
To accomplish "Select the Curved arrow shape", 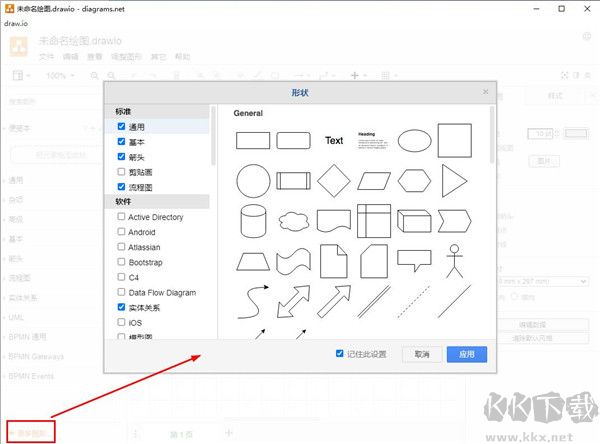I will [253, 302].
